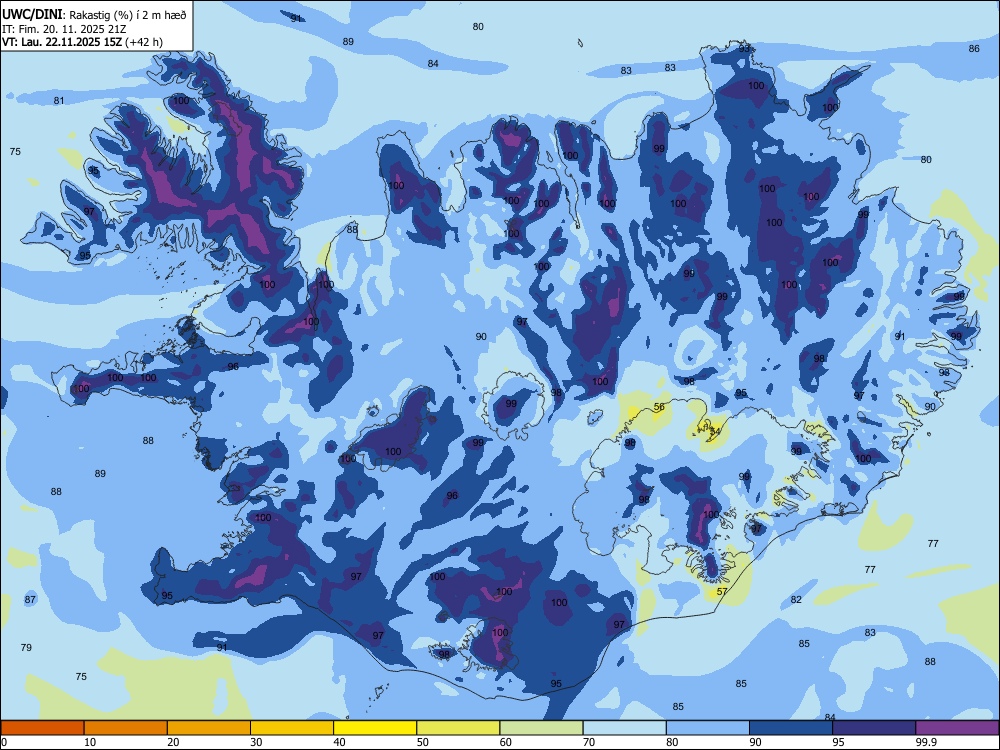The width and height of the screenshot is (1000, 750).
Task: Click the map value '56' in the yellow area
Action: [659, 406]
